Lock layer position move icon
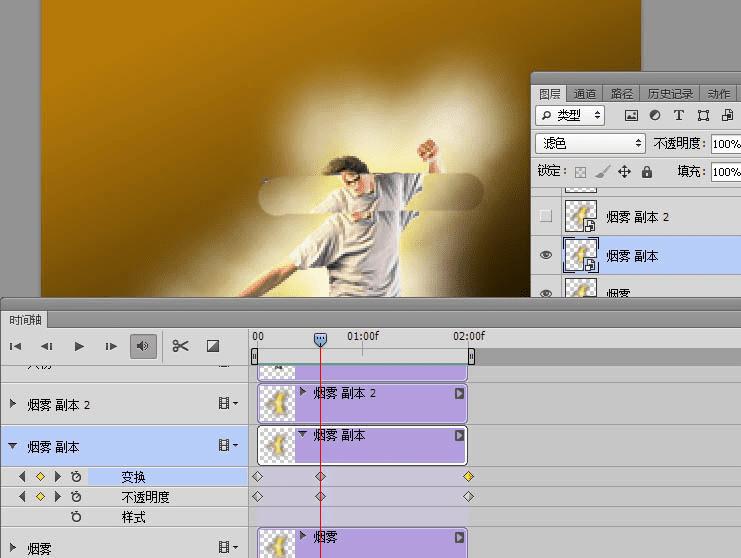The height and width of the screenshot is (558, 741). click(624, 172)
